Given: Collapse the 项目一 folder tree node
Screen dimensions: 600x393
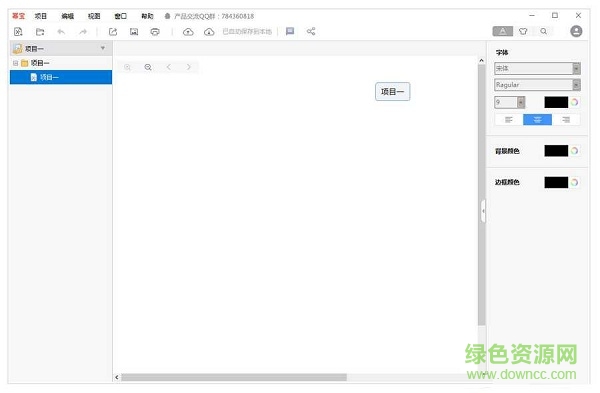Looking at the screenshot, I should tap(15, 63).
